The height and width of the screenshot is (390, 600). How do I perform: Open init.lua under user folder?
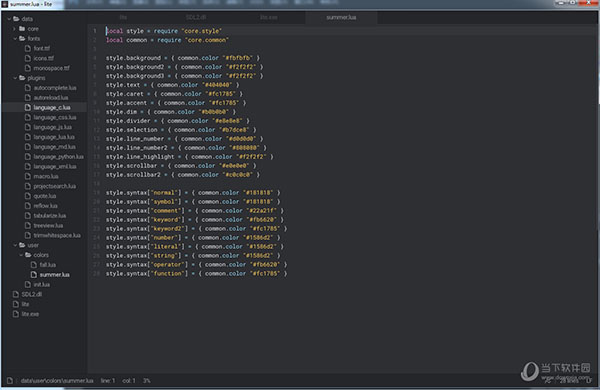[42, 284]
